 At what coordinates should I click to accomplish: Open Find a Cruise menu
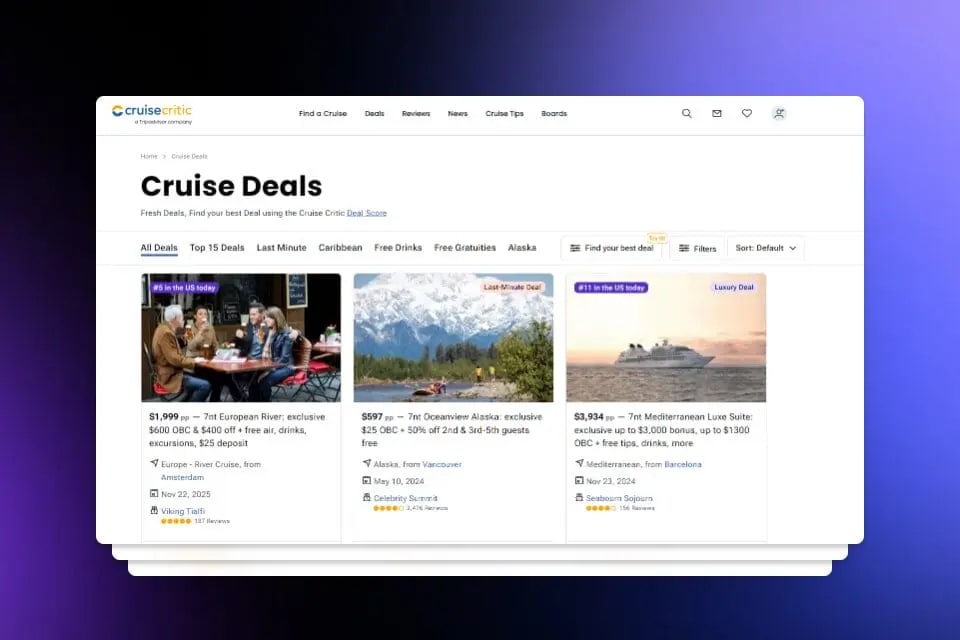pyautogui.click(x=323, y=113)
